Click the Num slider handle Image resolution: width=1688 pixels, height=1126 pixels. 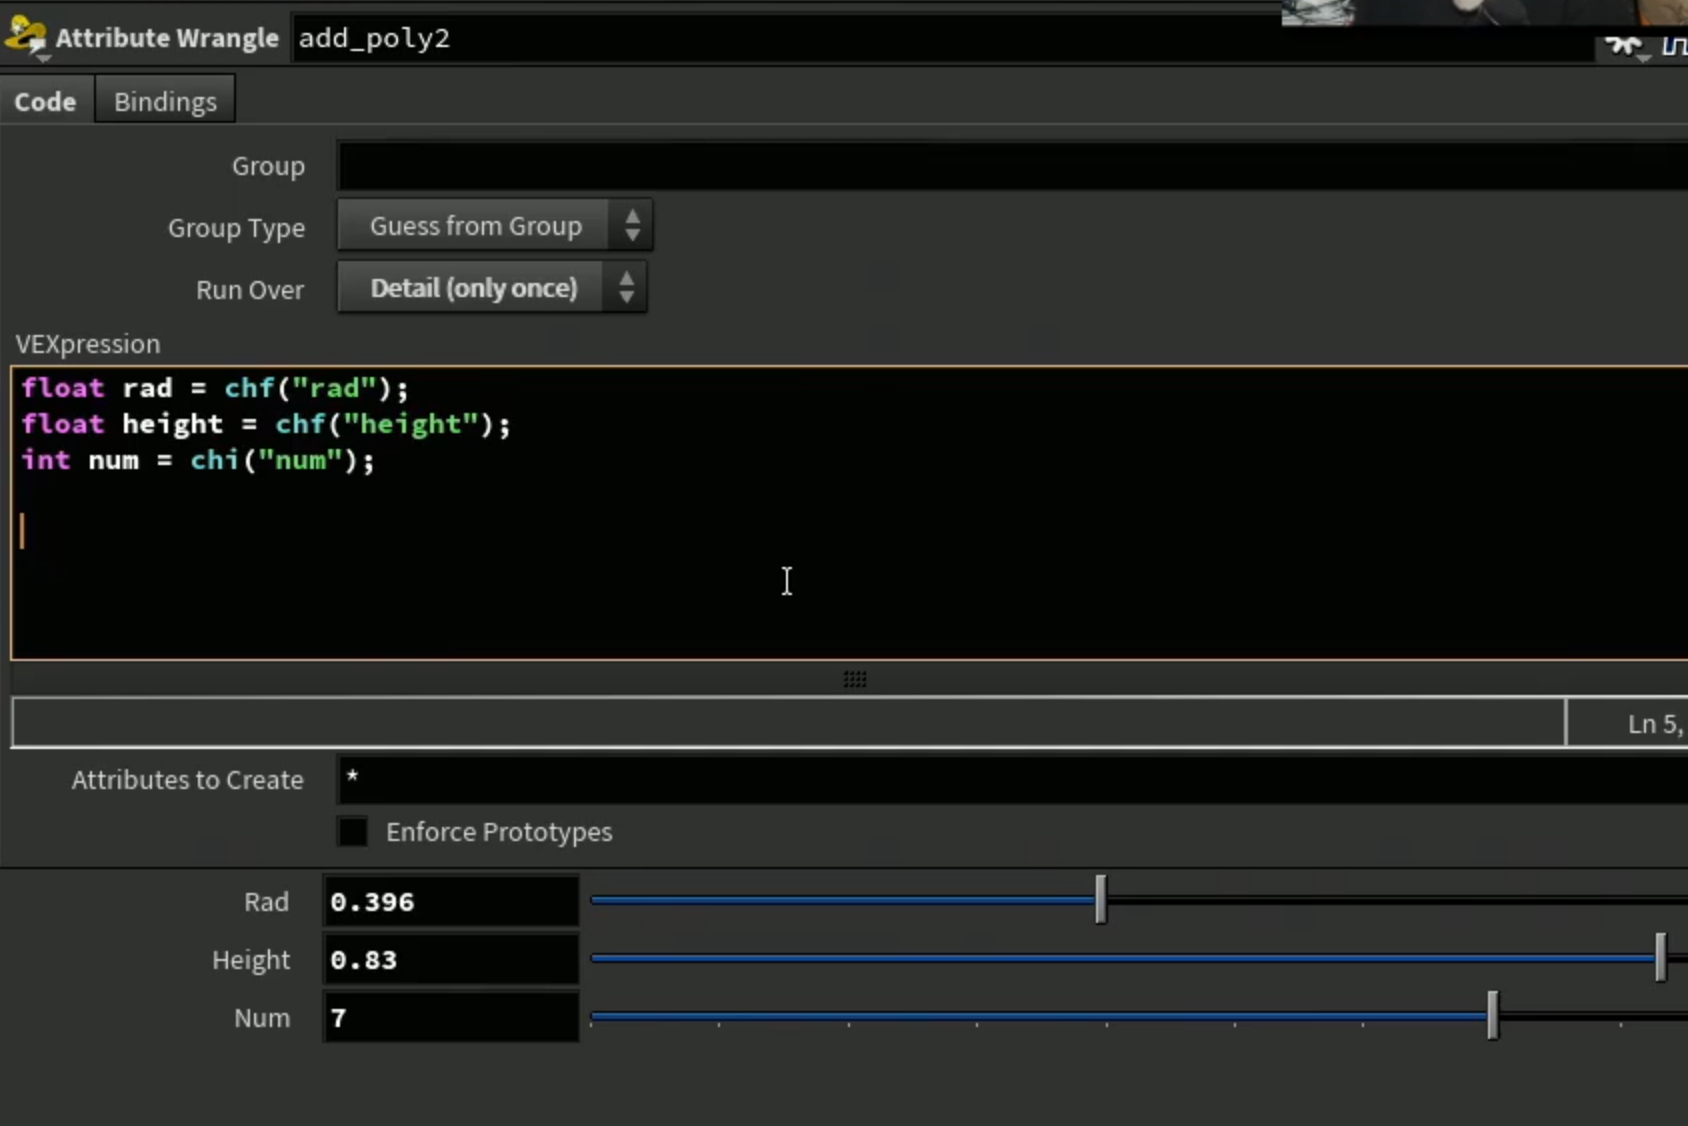(x=1493, y=1016)
